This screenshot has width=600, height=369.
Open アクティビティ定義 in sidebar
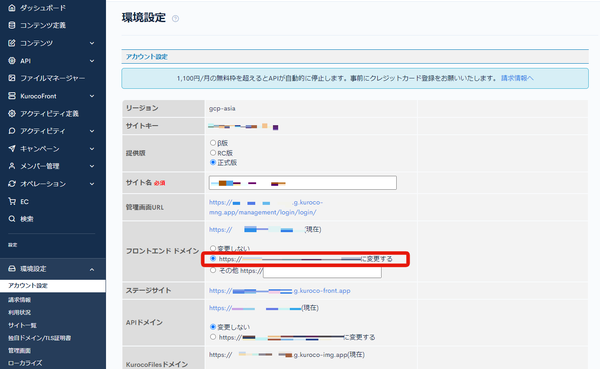tap(49, 114)
